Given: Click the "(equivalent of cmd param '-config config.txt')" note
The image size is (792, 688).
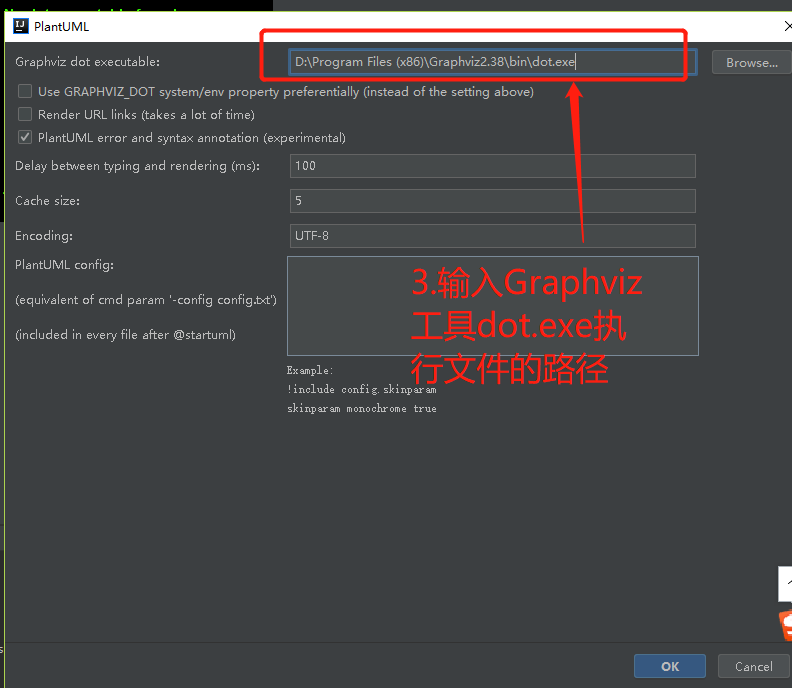Looking at the screenshot, I should point(146,300).
